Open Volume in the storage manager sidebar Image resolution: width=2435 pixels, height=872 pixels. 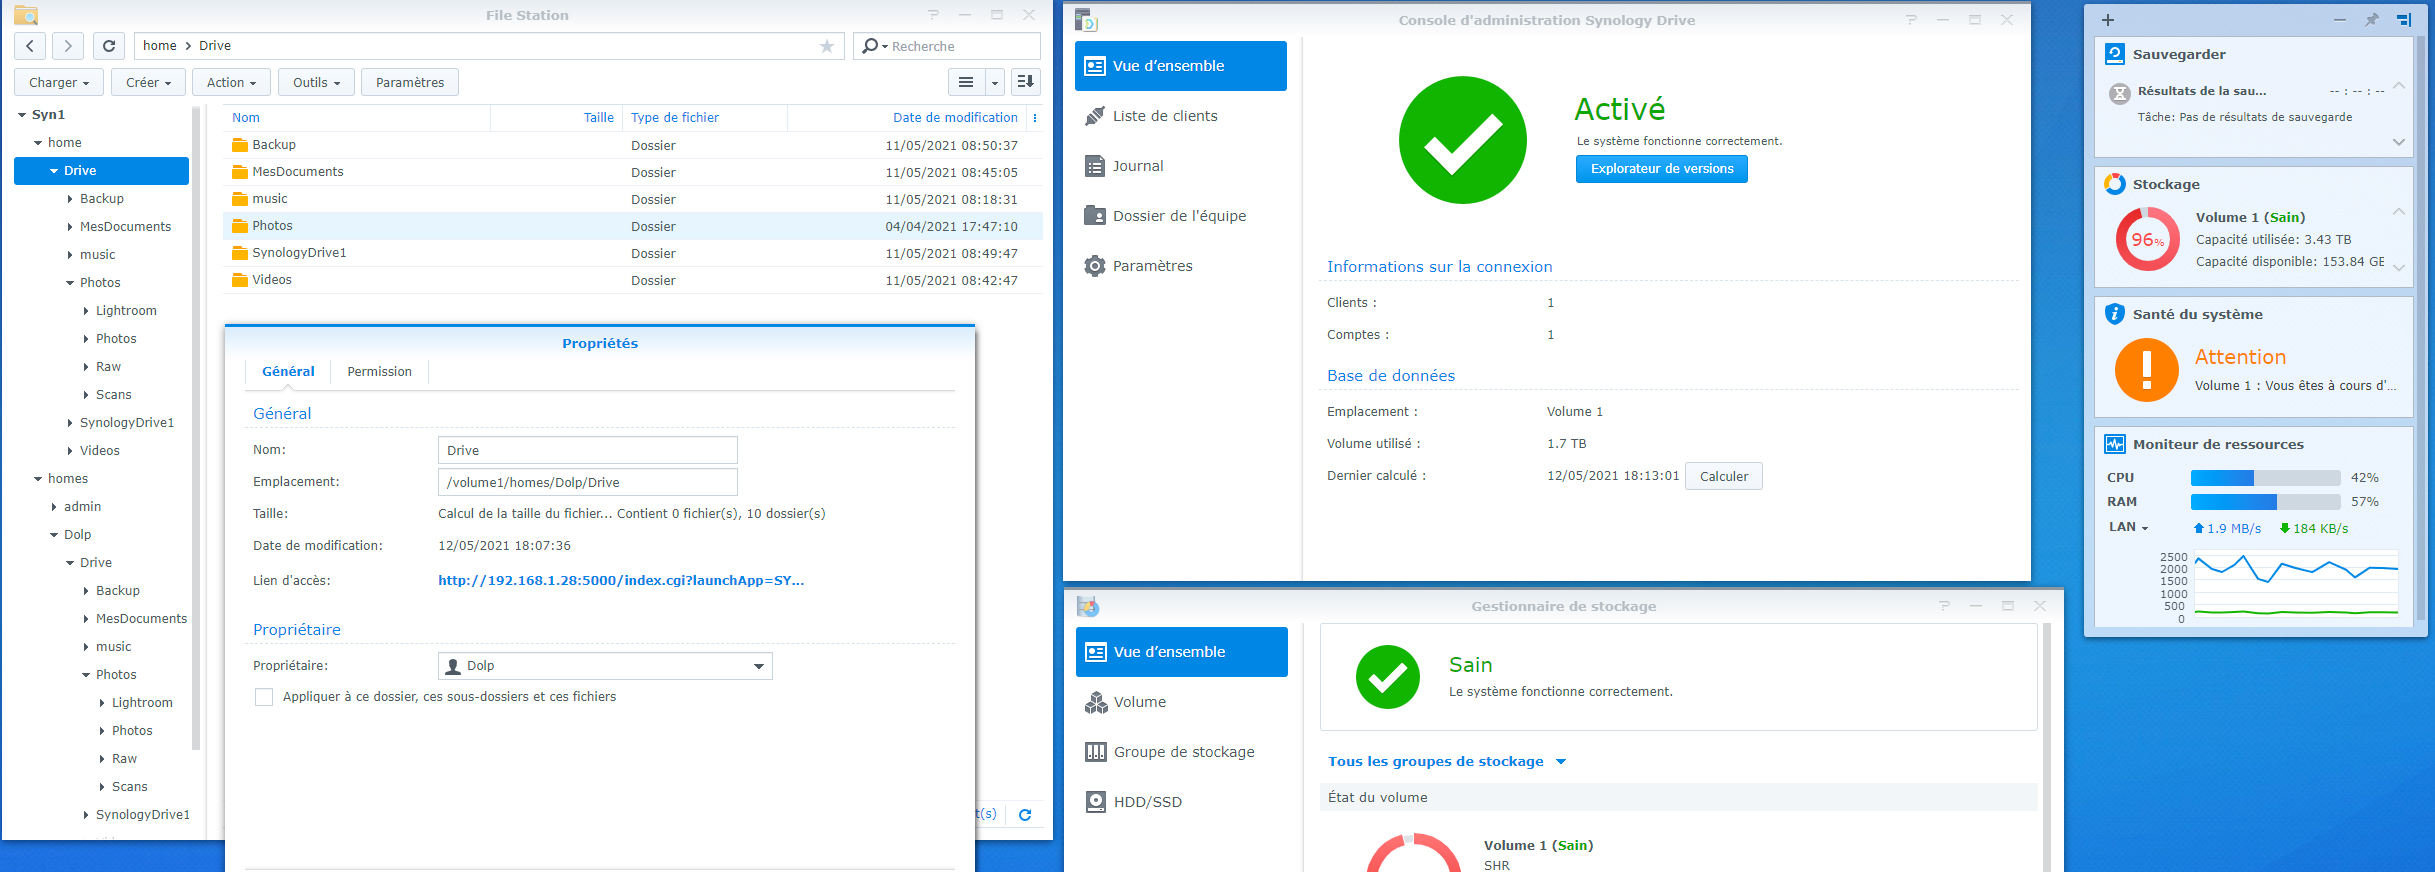[x=1182, y=702]
